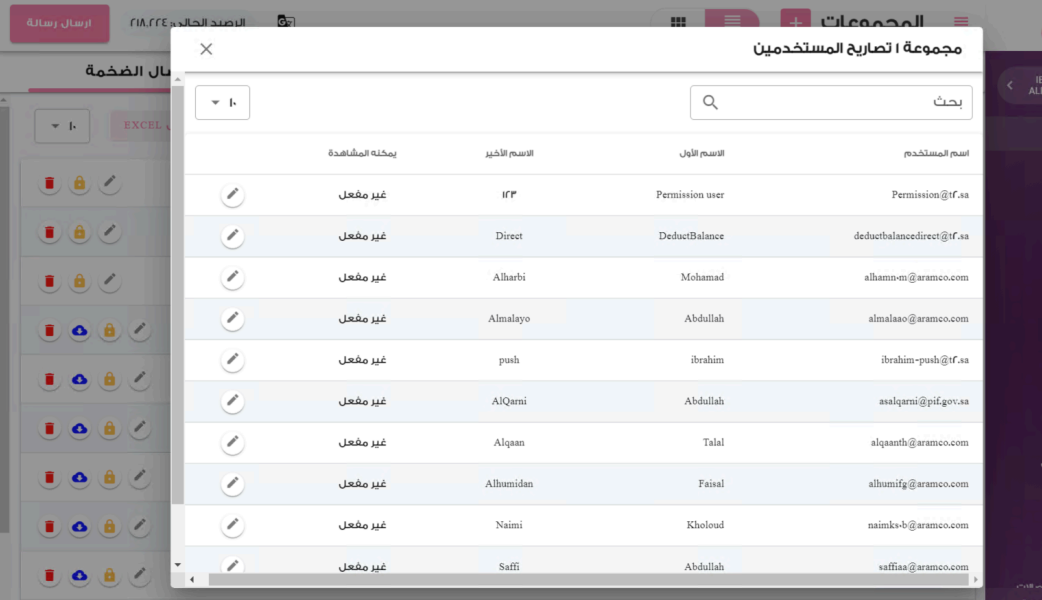
Task: Click the الاسم الأخير column header
Action: 509,153
